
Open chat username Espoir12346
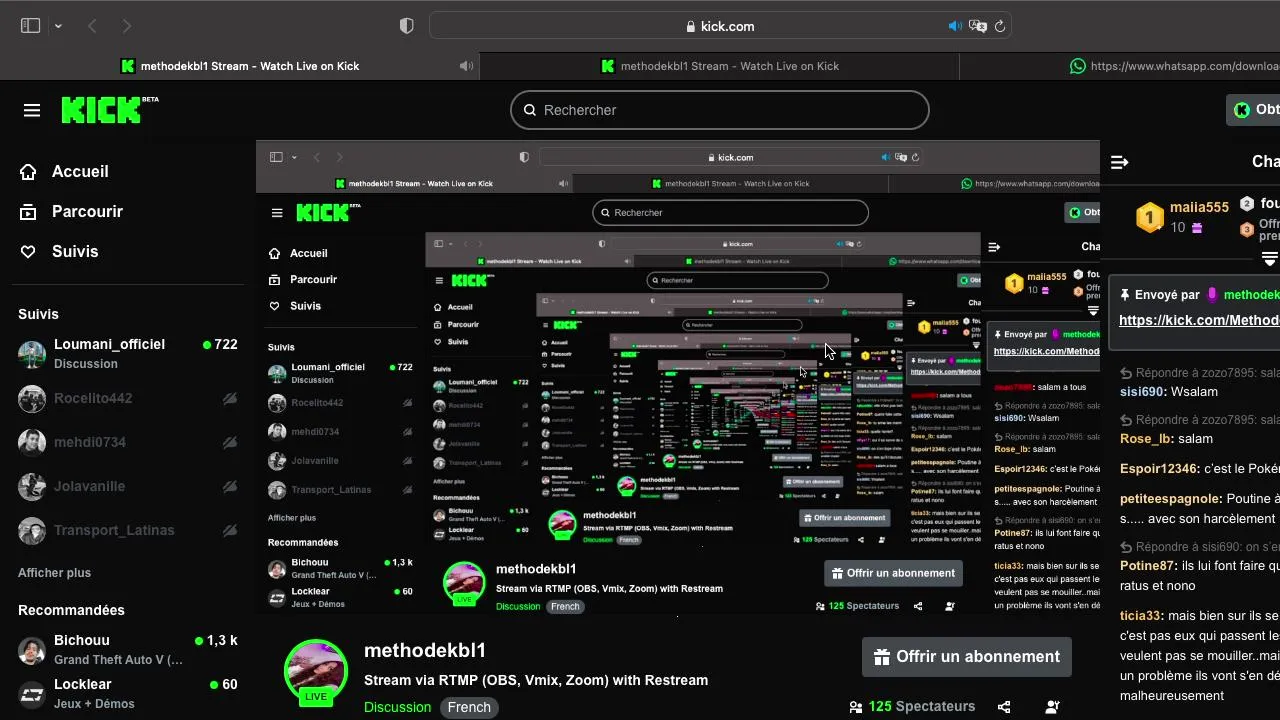pos(1159,469)
